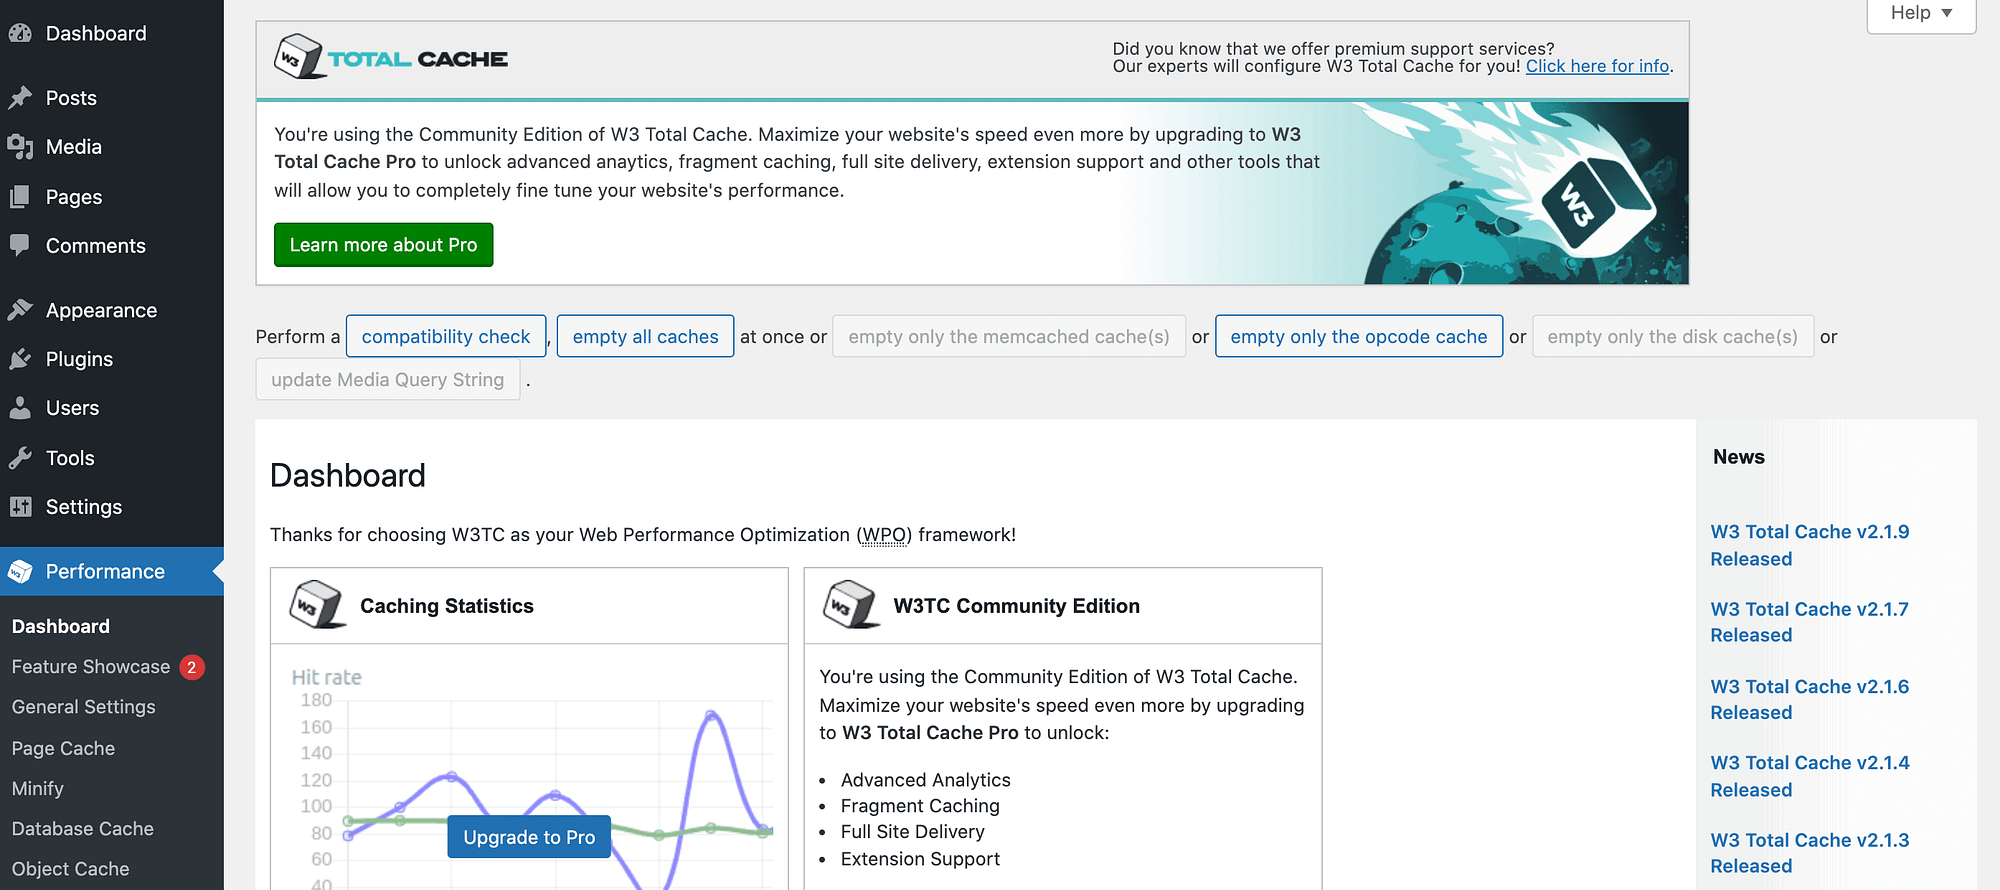Go to the Users menu
This screenshot has width=2000, height=890.
tap(112, 408)
